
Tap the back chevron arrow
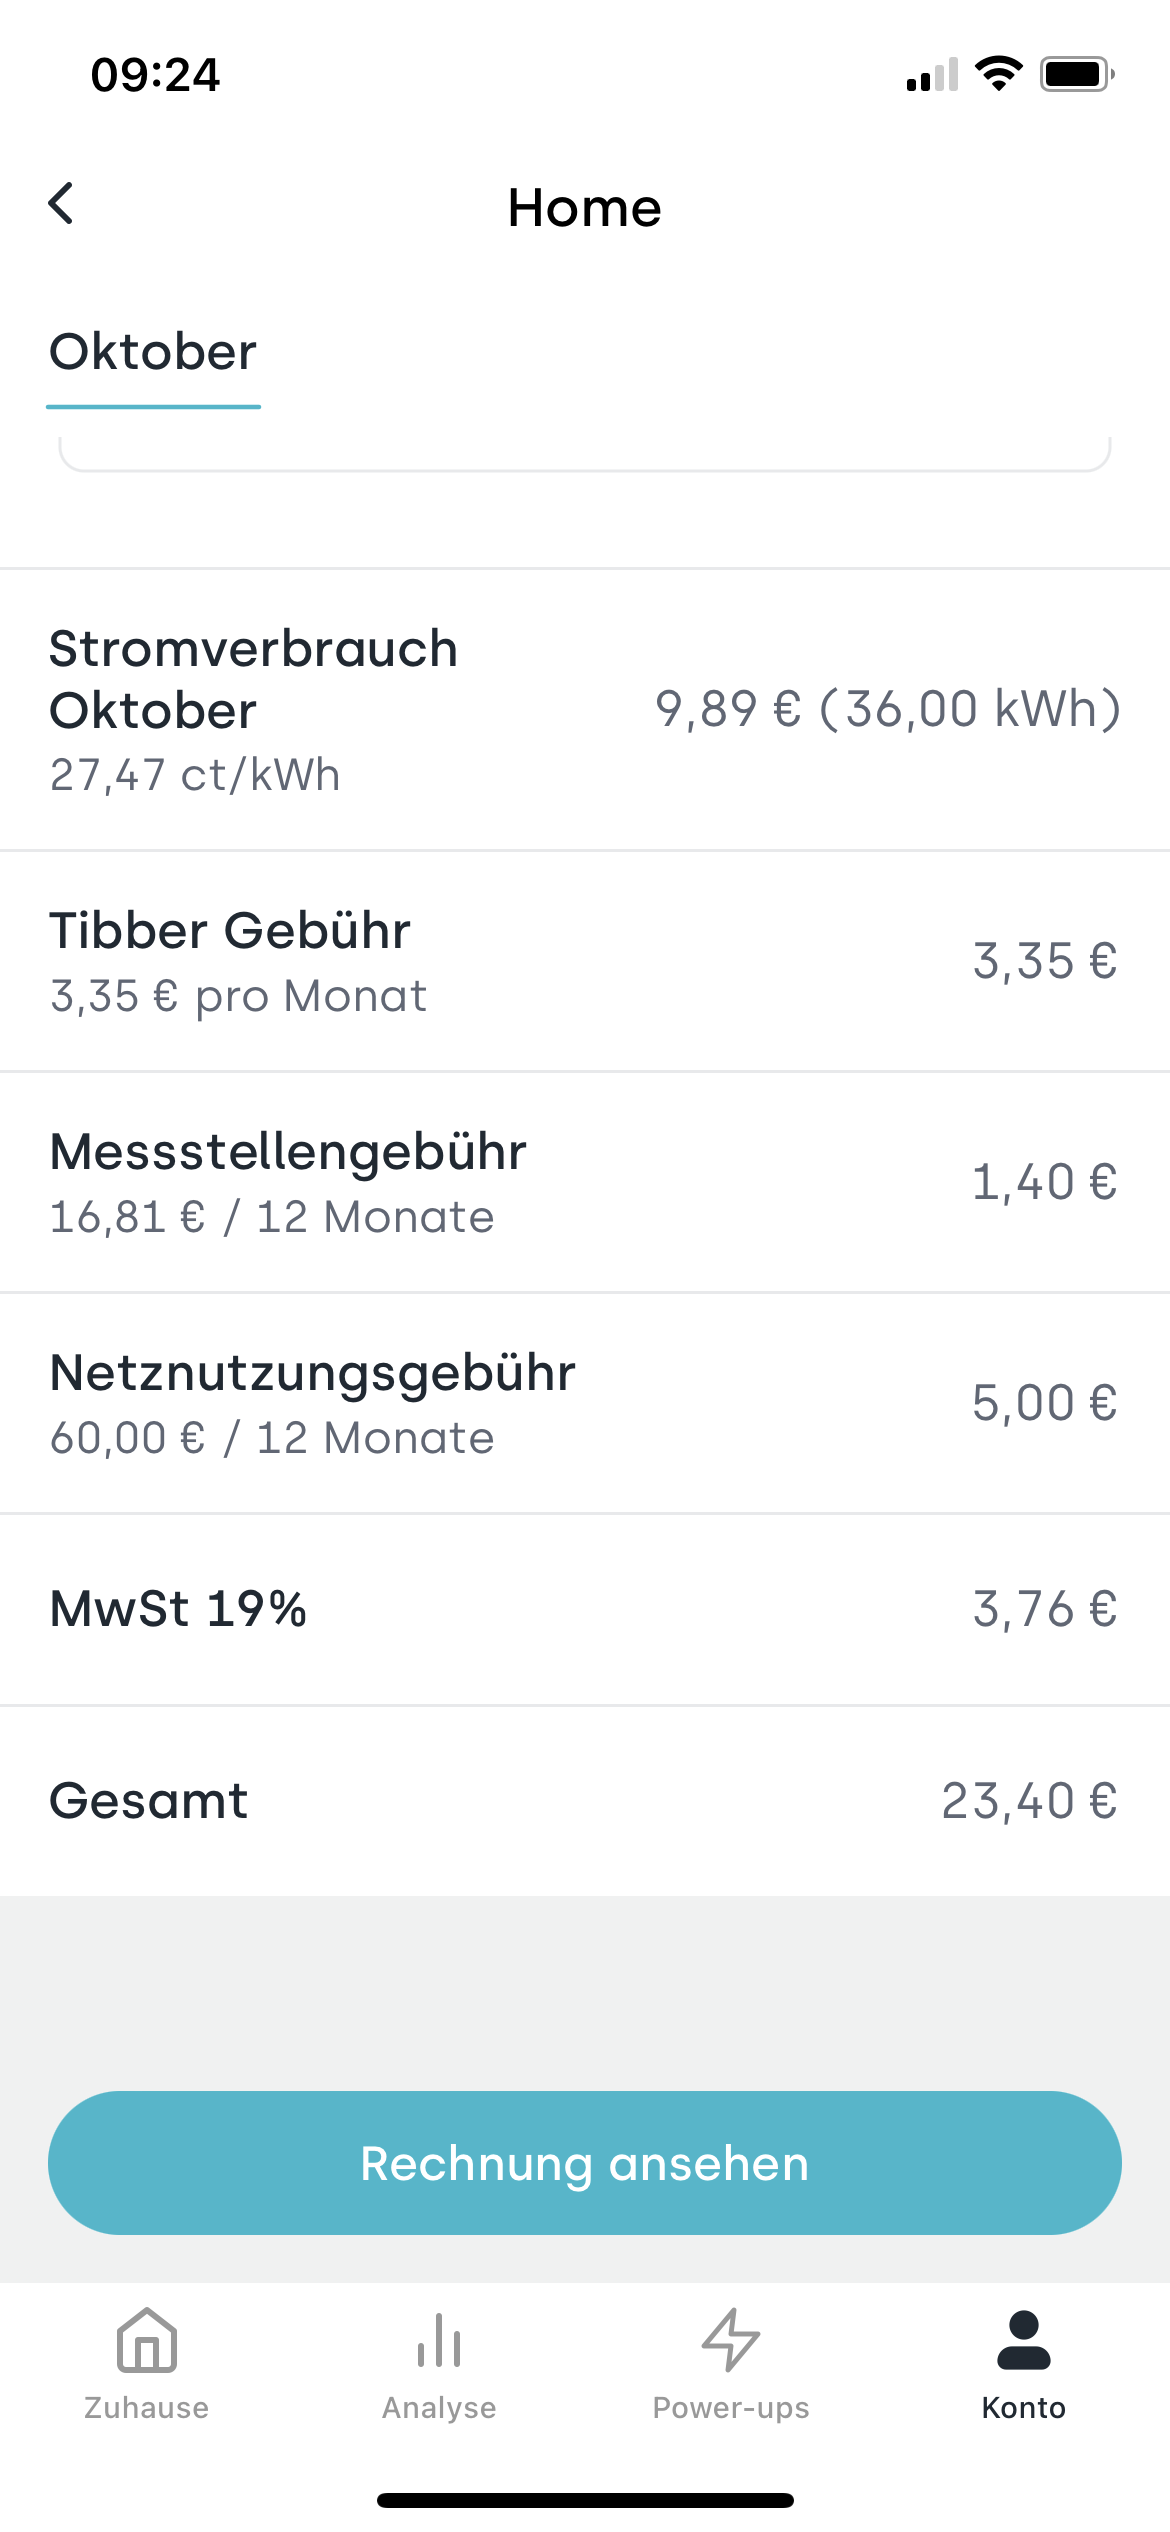tap(62, 204)
